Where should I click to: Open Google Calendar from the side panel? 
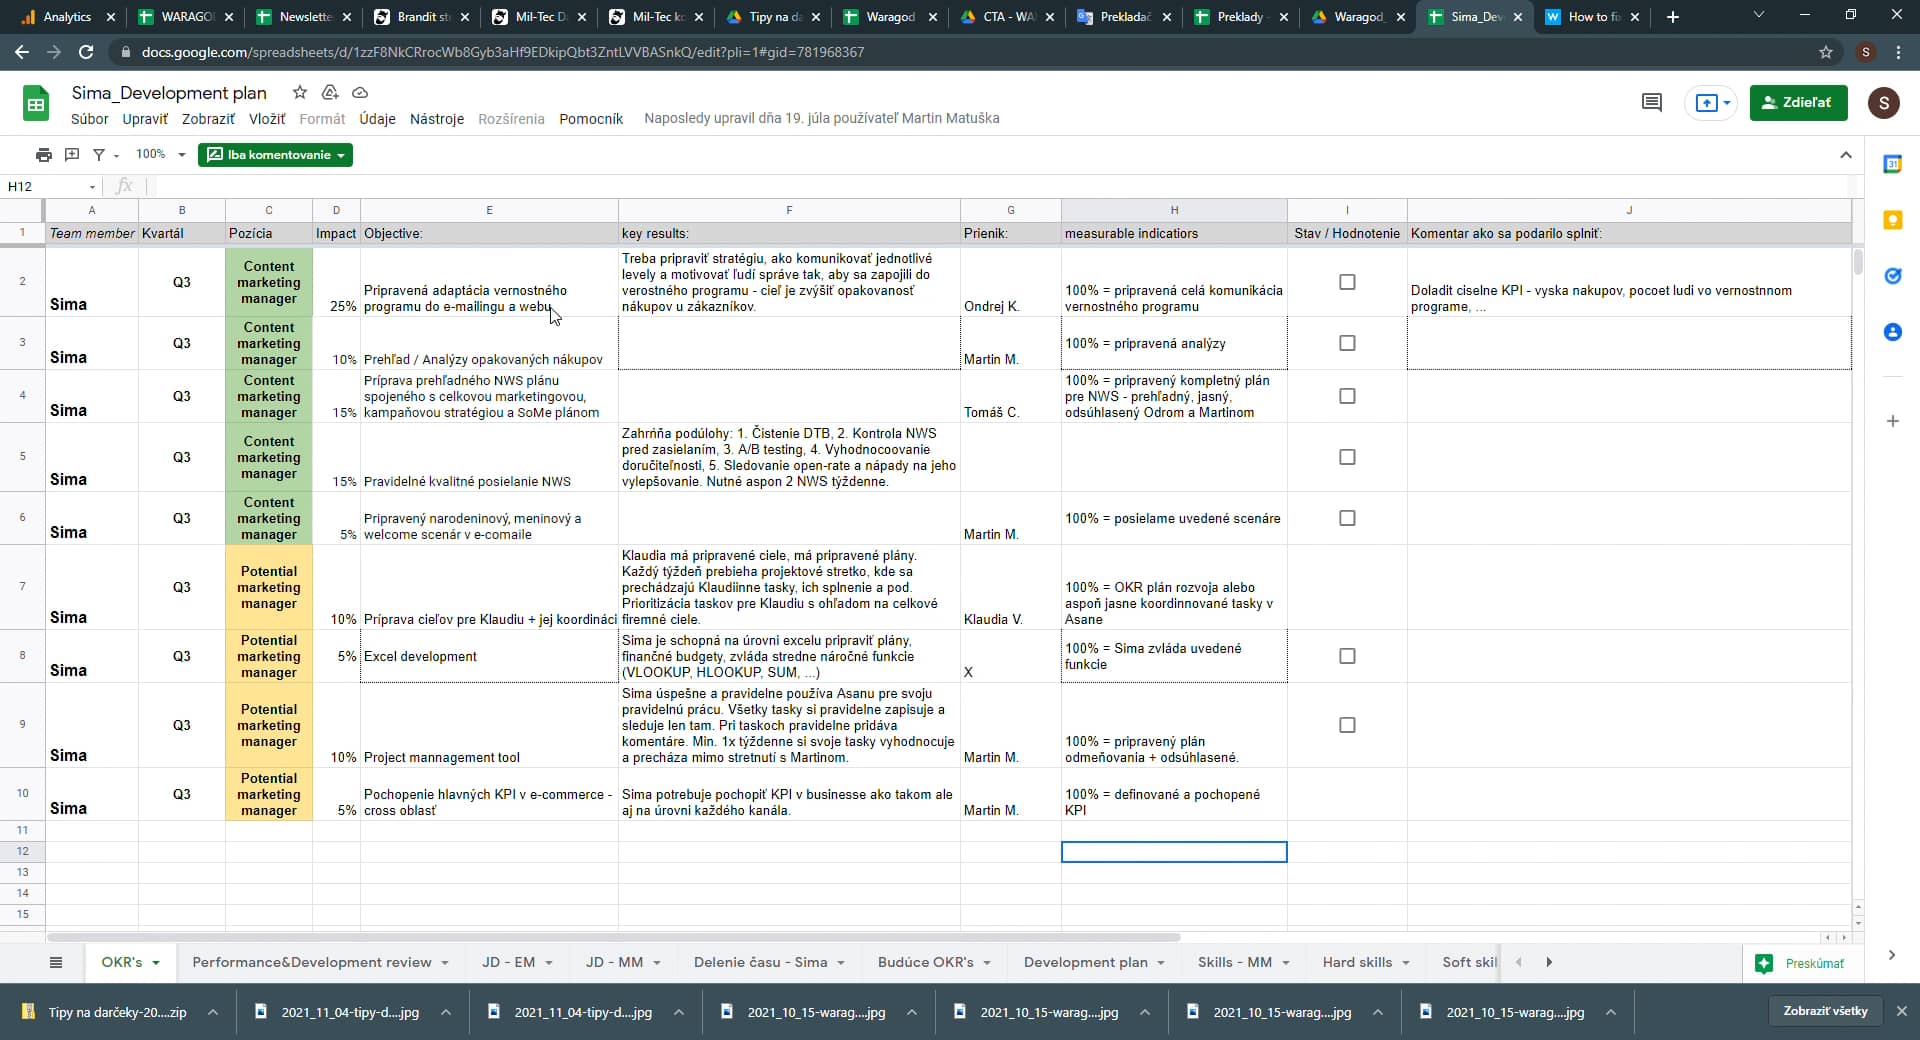tap(1894, 163)
